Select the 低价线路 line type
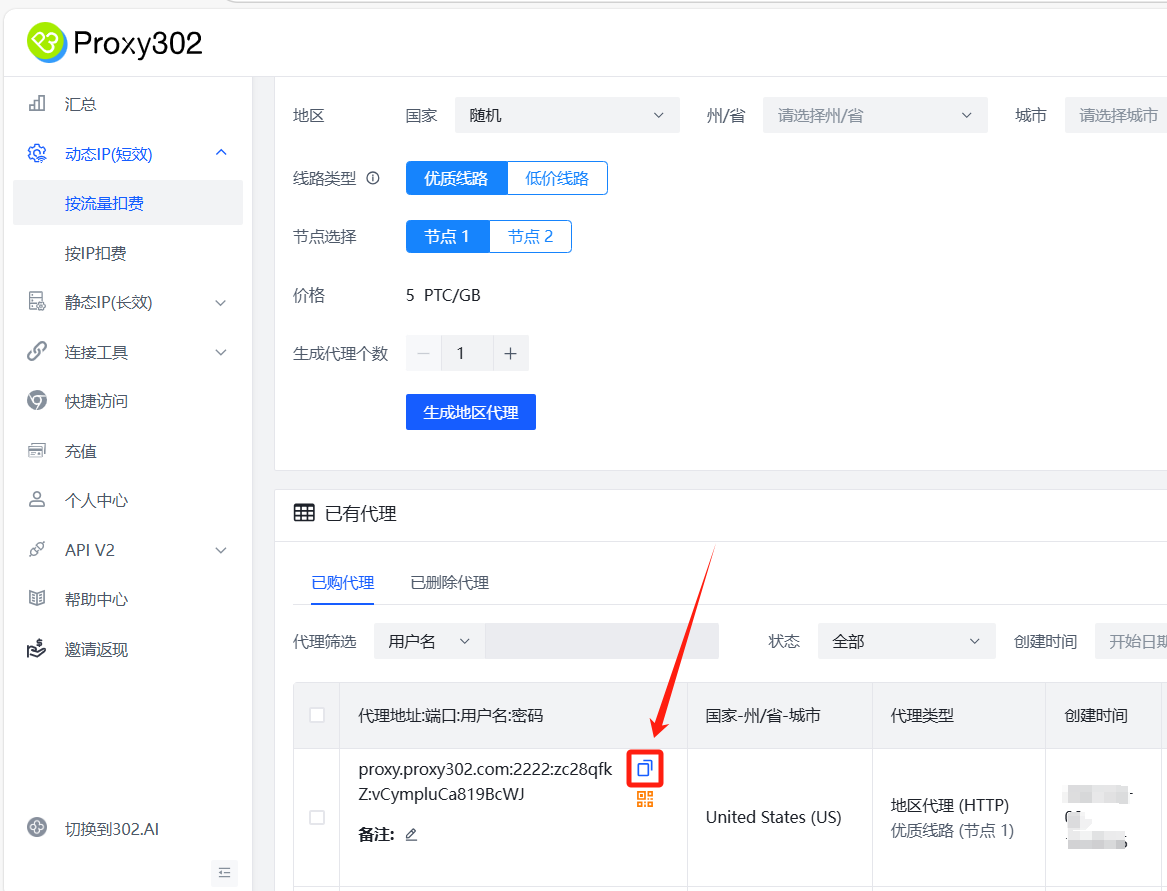Image resolution: width=1167 pixels, height=891 pixels. pyautogui.click(x=557, y=177)
